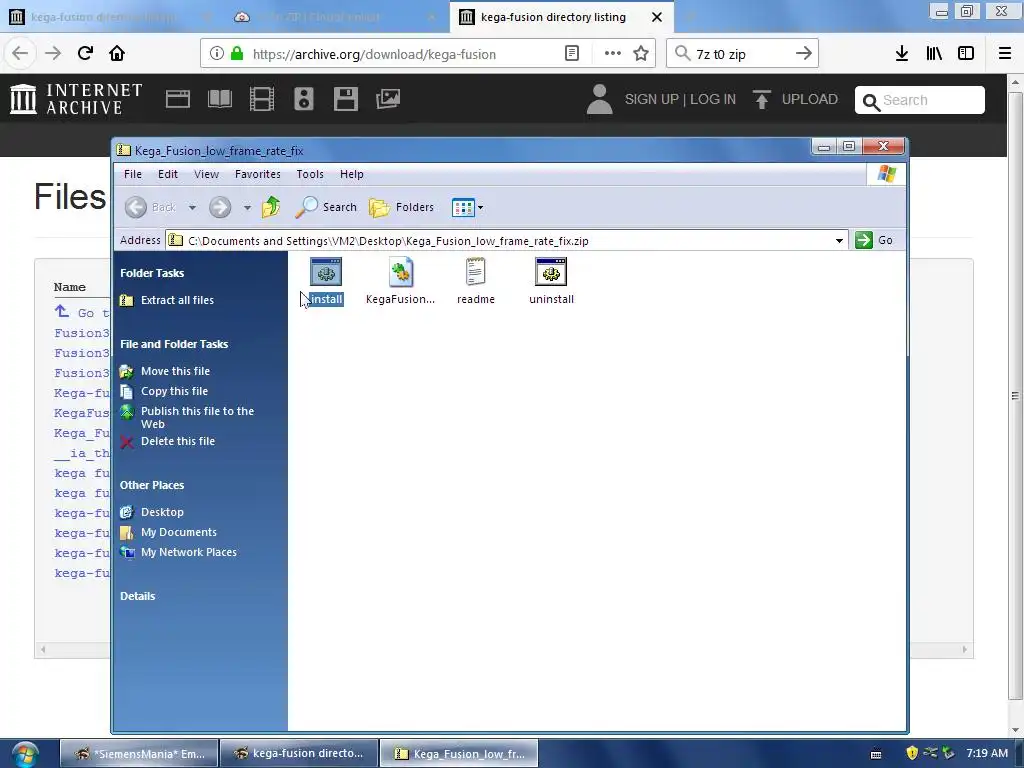Click the Firefox page vertical scrollbar
This screenshot has height=768, width=1024.
(1015, 395)
